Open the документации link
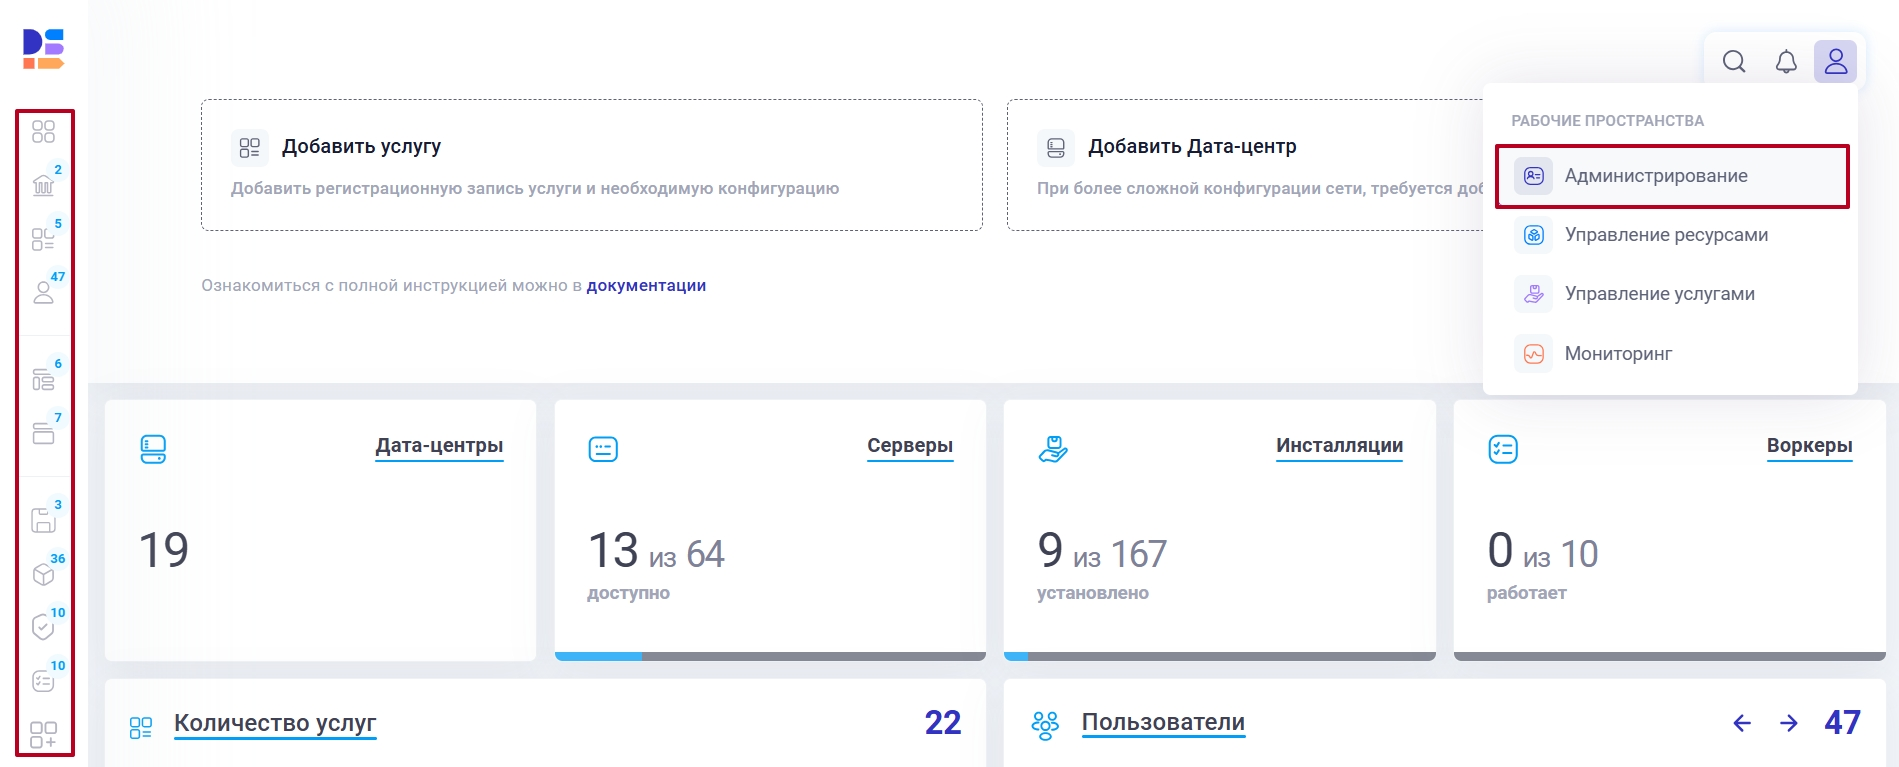The width and height of the screenshot is (1899, 767). coord(646,286)
